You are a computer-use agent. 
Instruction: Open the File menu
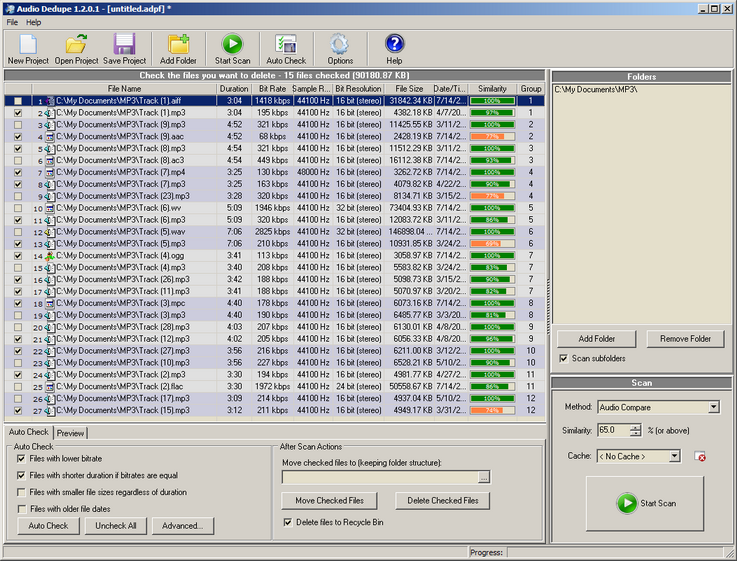[12, 22]
